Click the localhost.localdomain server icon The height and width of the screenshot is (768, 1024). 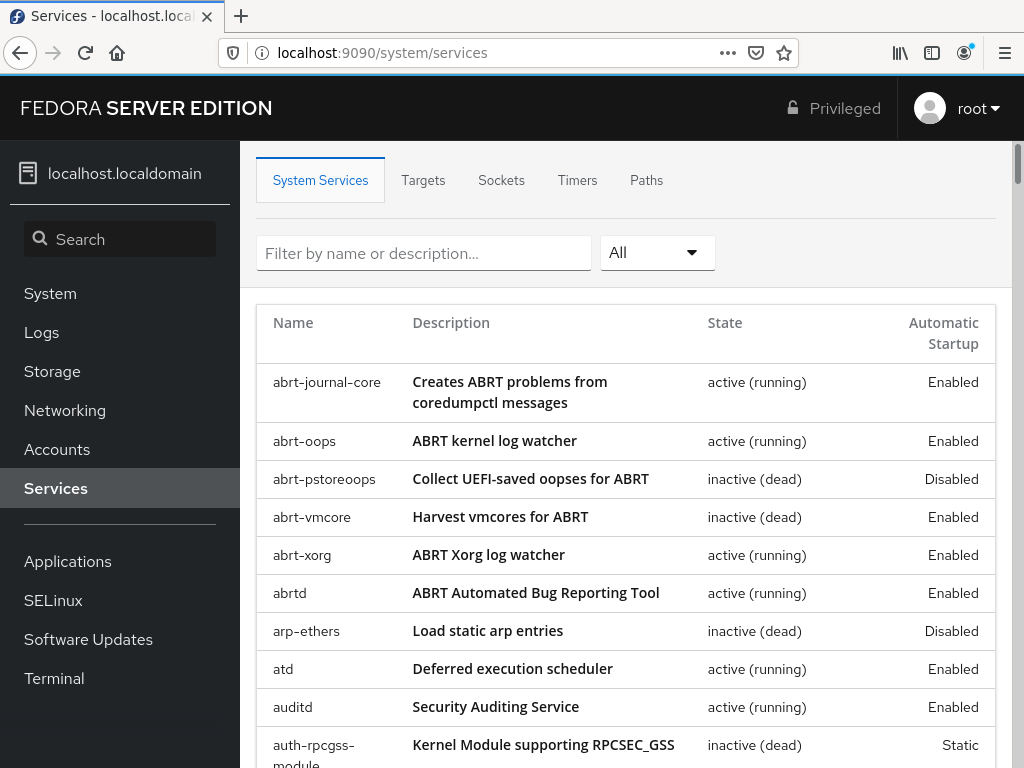(28, 173)
